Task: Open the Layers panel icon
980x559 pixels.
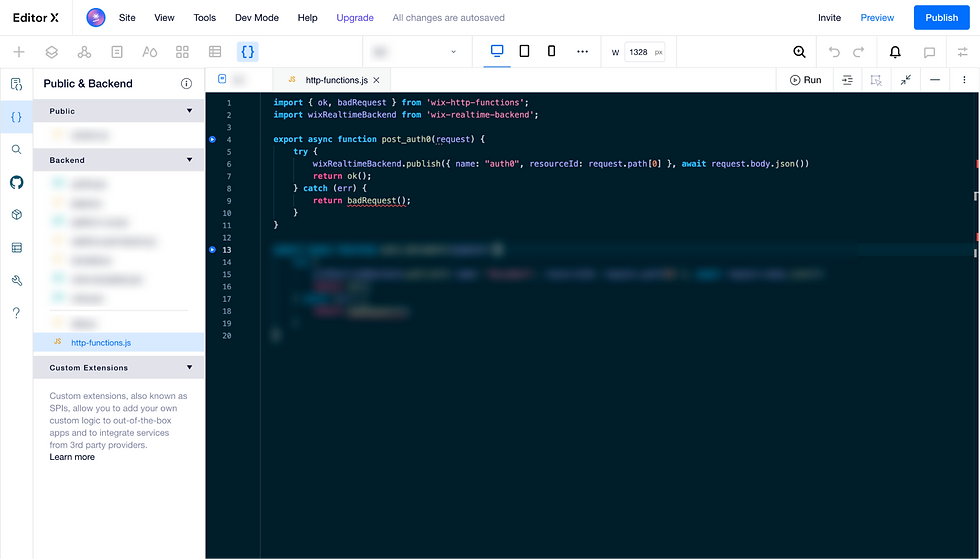Action: click(x=52, y=52)
